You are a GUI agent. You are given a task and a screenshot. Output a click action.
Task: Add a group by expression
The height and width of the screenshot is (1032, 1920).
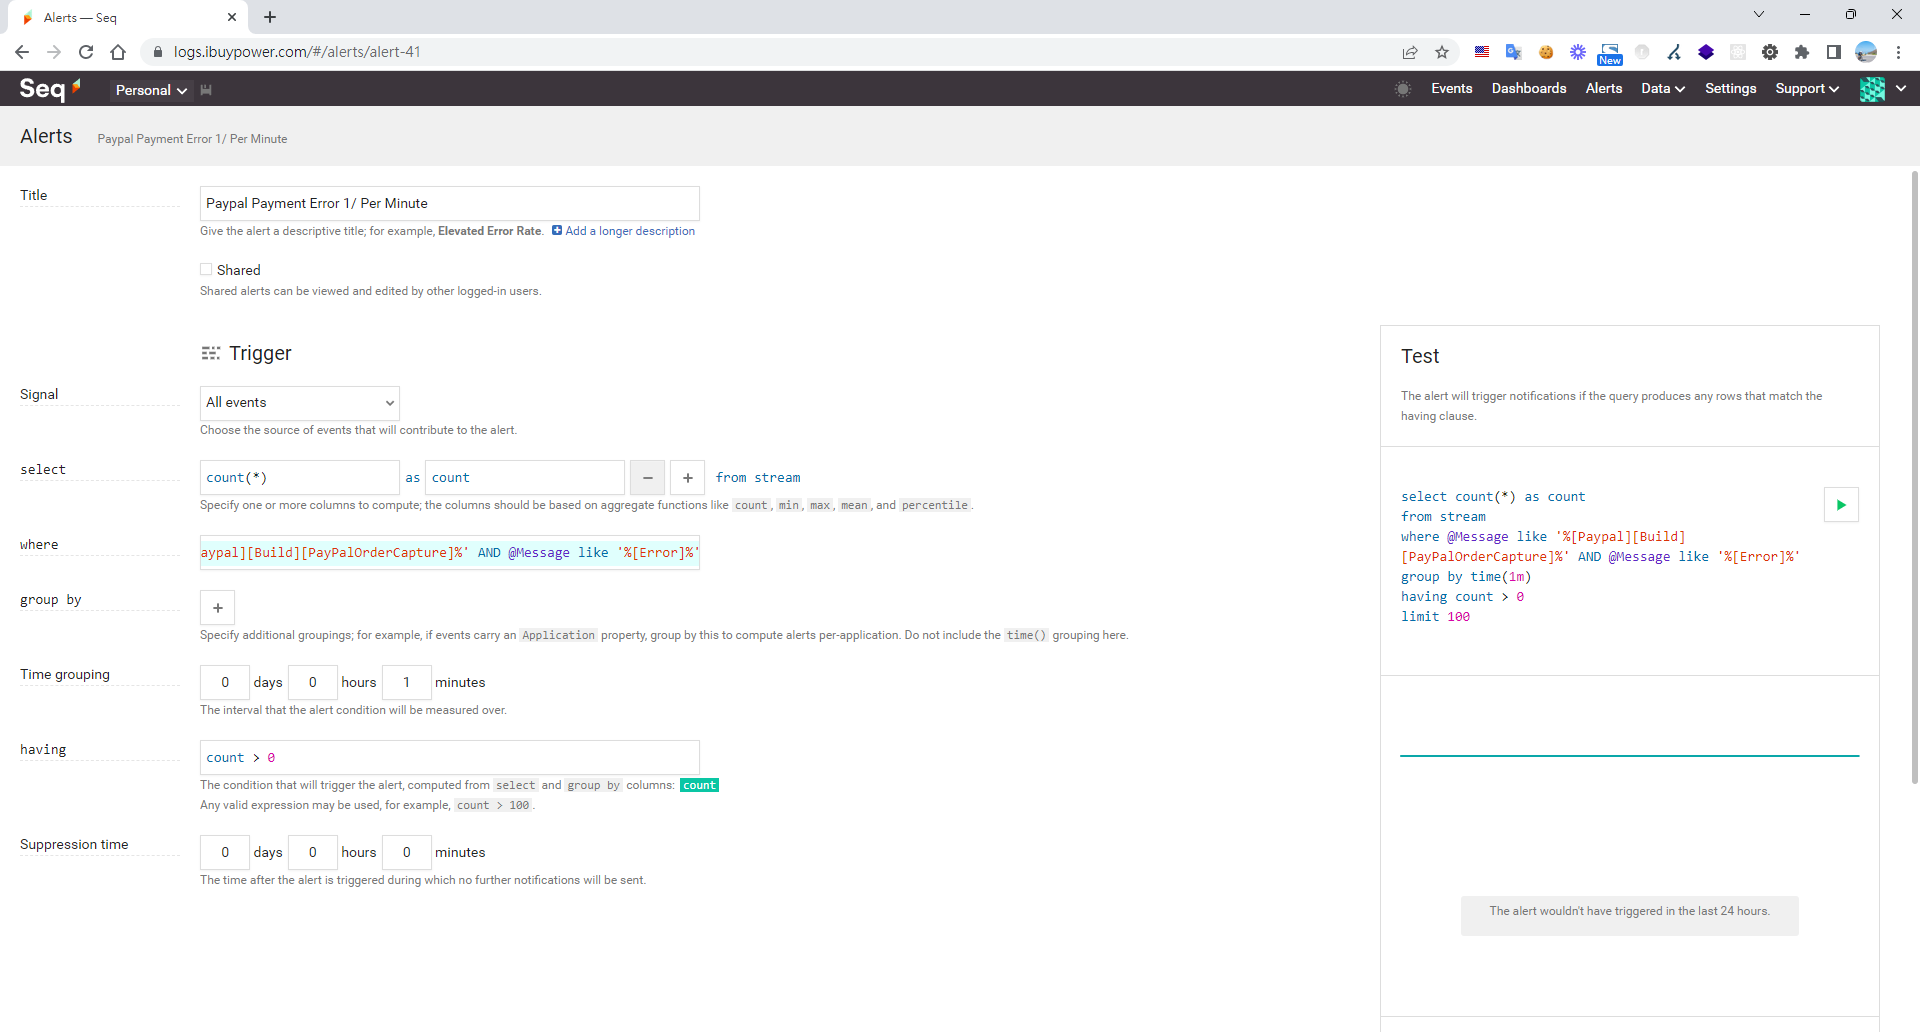pyautogui.click(x=217, y=608)
